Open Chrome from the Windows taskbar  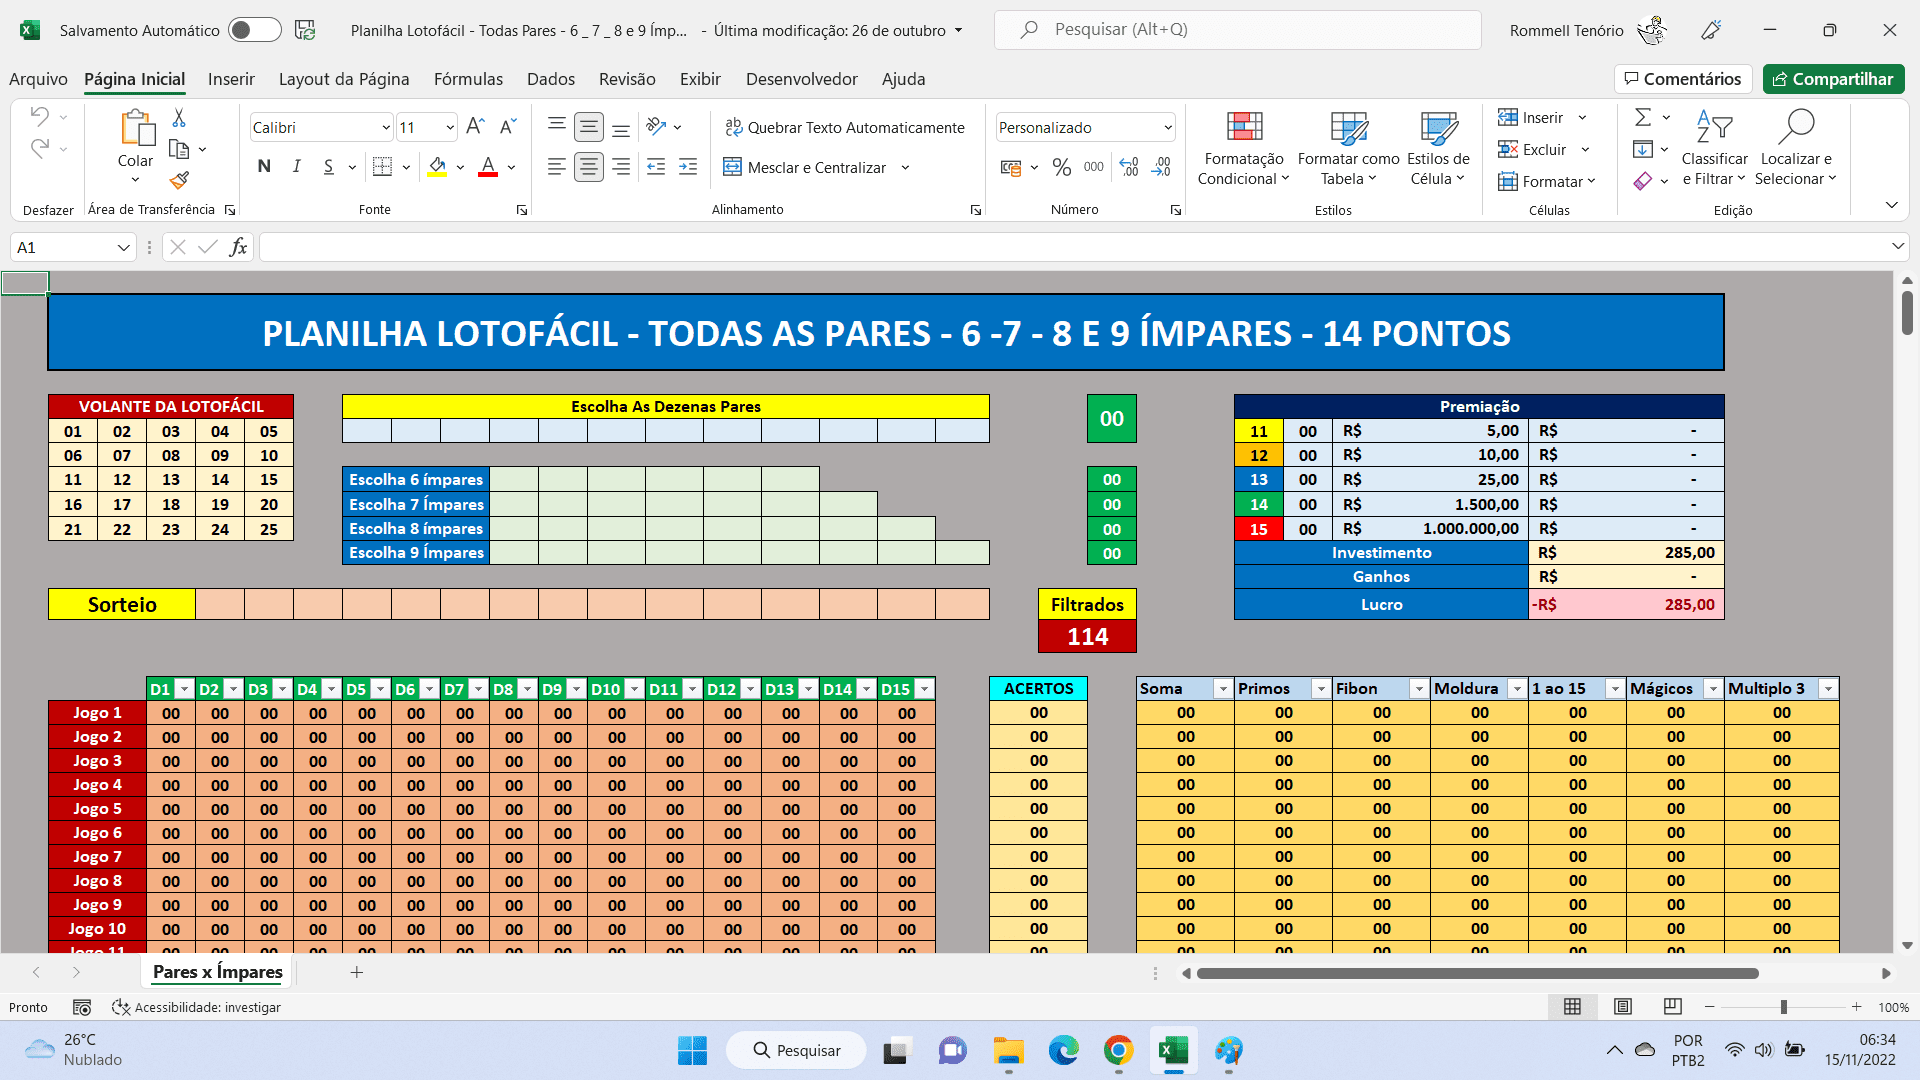pos(1118,1051)
